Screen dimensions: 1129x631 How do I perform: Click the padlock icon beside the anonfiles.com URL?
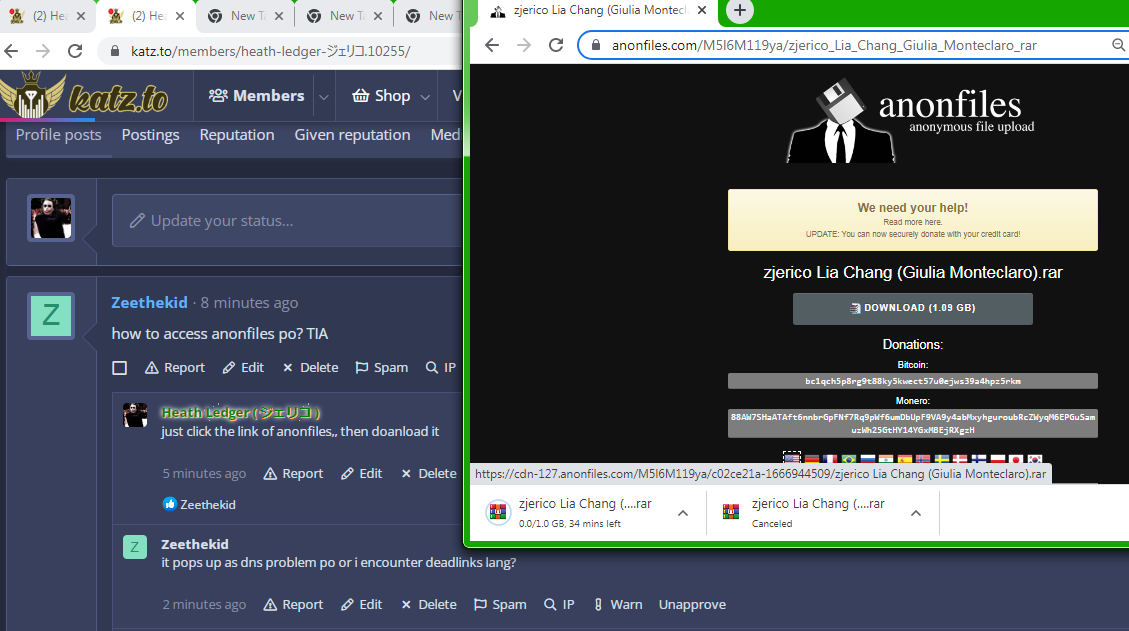point(595,45)
